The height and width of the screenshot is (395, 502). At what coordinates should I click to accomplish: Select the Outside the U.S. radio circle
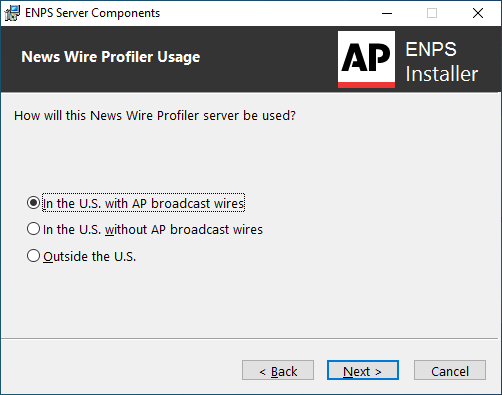(33, 256)
